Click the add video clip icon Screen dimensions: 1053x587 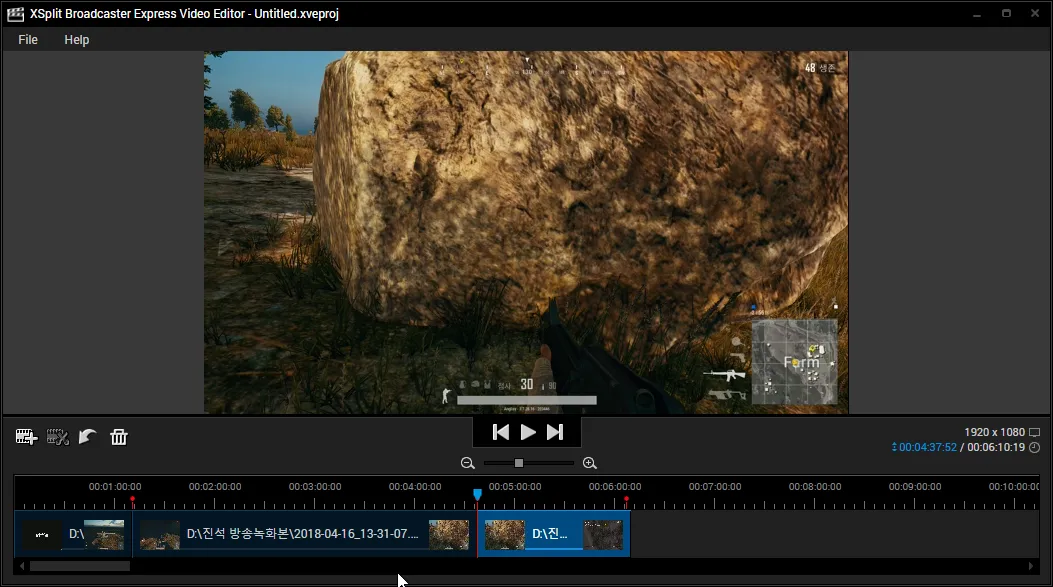pyautogui.click(x=26, y=437)
